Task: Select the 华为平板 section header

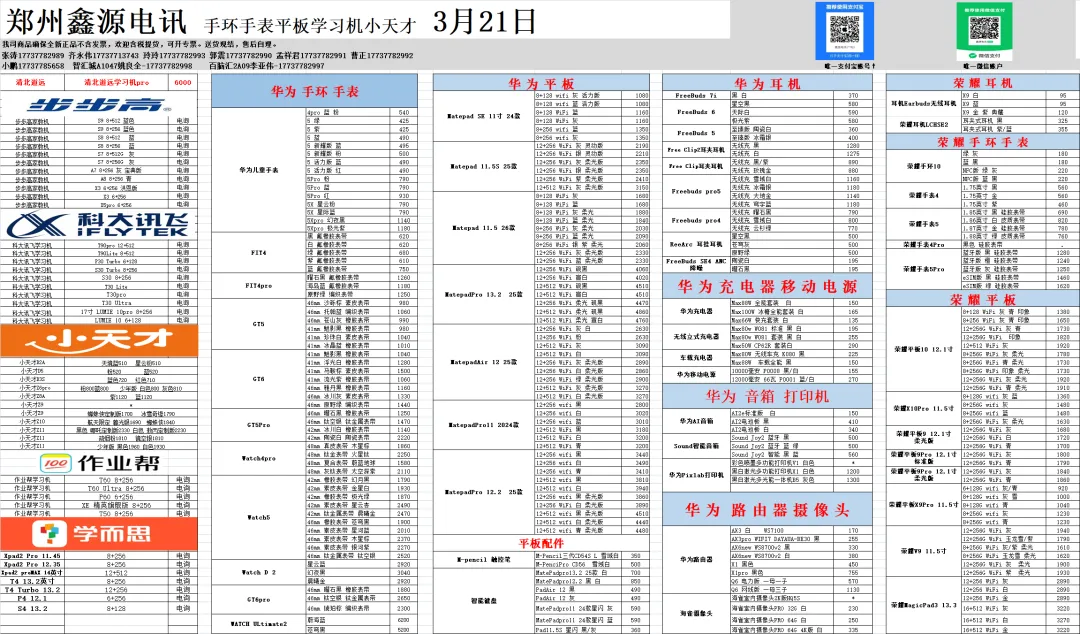Action: click(541, 83)
